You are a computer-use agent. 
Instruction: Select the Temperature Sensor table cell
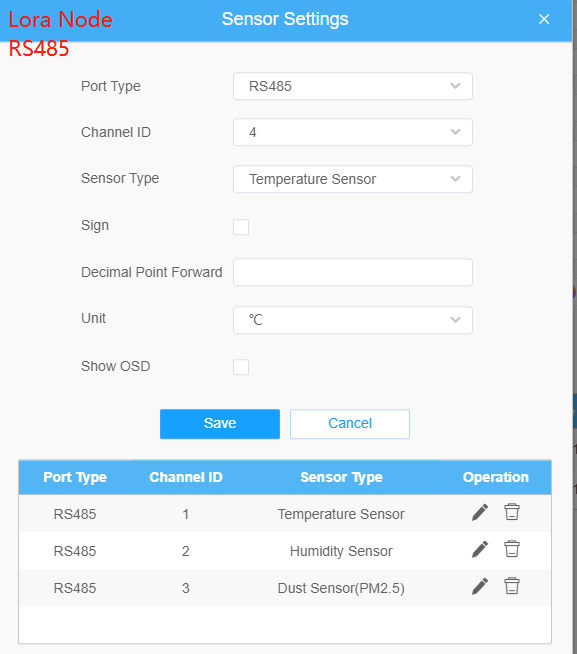[341, 514]
